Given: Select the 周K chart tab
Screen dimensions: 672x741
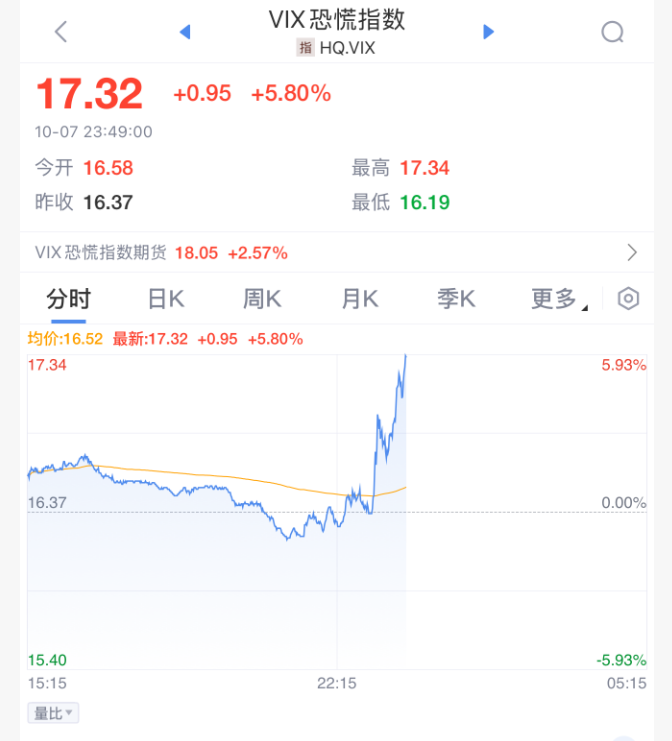Looking at the screenshot, I should tap(262, 299).
